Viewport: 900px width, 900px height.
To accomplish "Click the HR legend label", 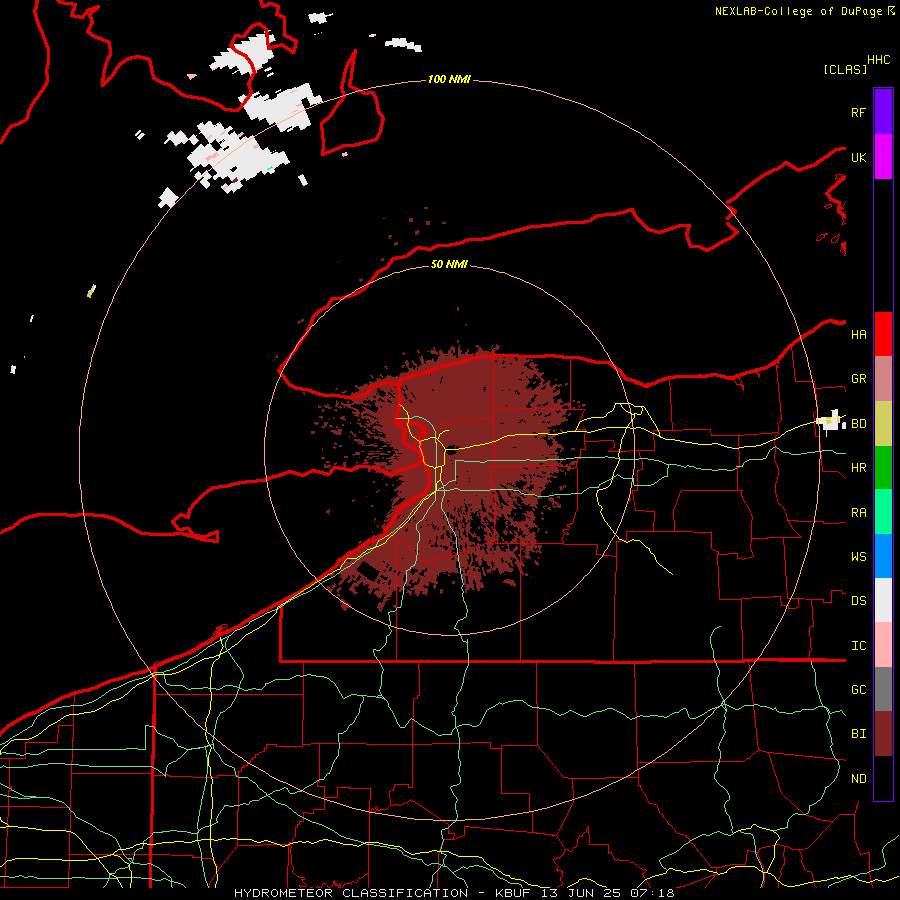I will click(859, 468).
